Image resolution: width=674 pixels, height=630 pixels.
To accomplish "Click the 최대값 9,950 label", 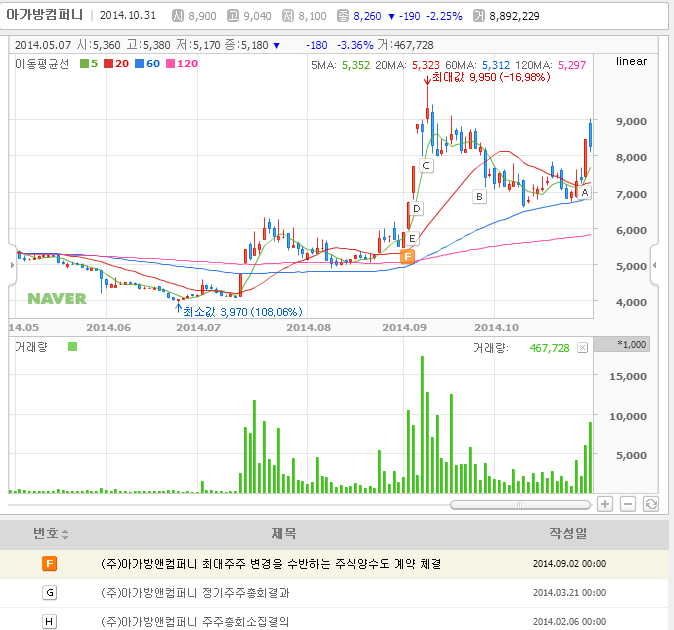I will [x=491, y=77].
